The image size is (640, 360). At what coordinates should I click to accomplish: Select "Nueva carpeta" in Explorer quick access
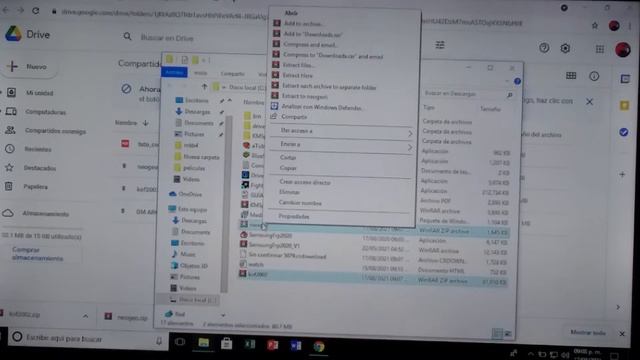201,157
